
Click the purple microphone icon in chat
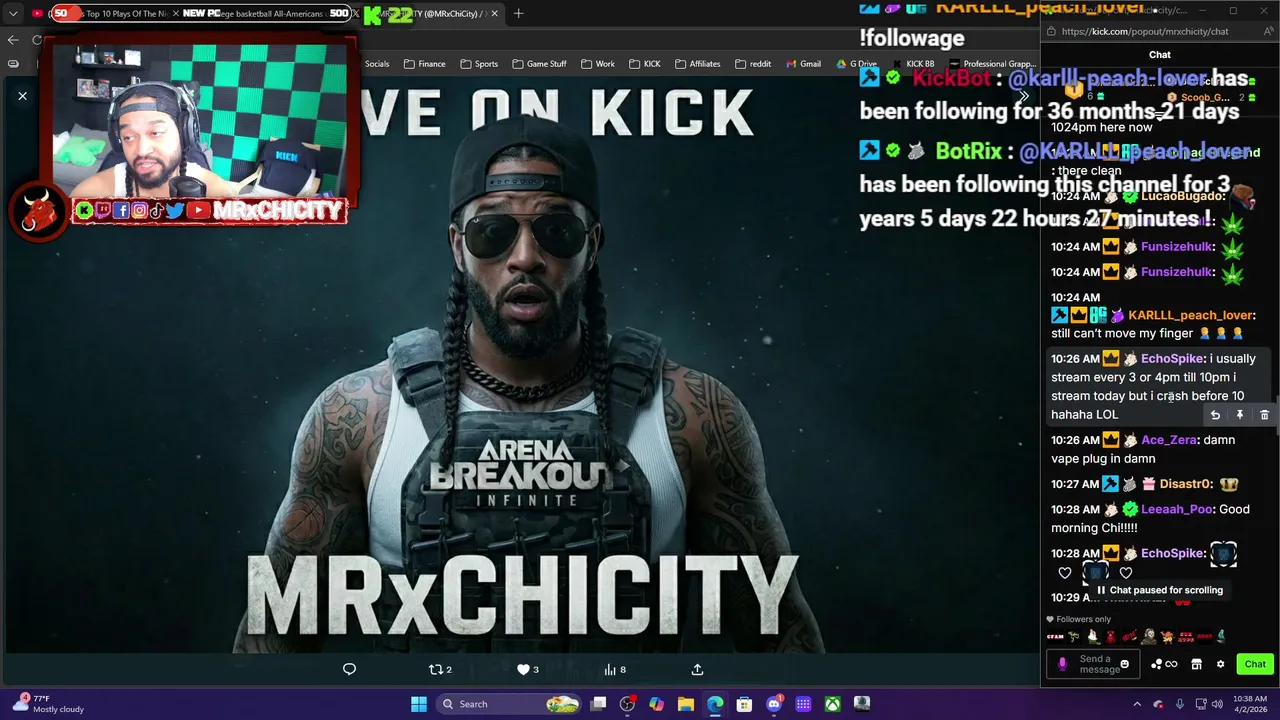click(1062, 664)
